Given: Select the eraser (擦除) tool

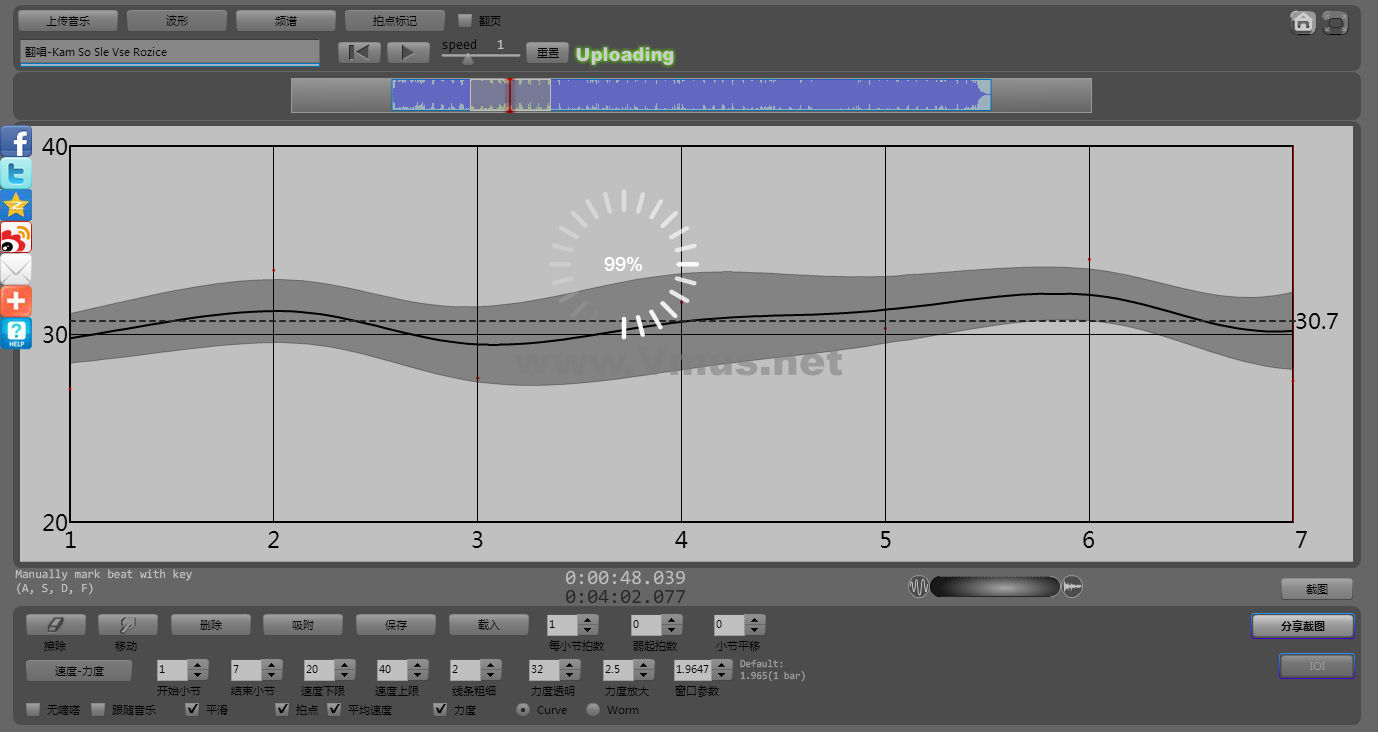Looking at the screenshot, I should coord(55,625).
